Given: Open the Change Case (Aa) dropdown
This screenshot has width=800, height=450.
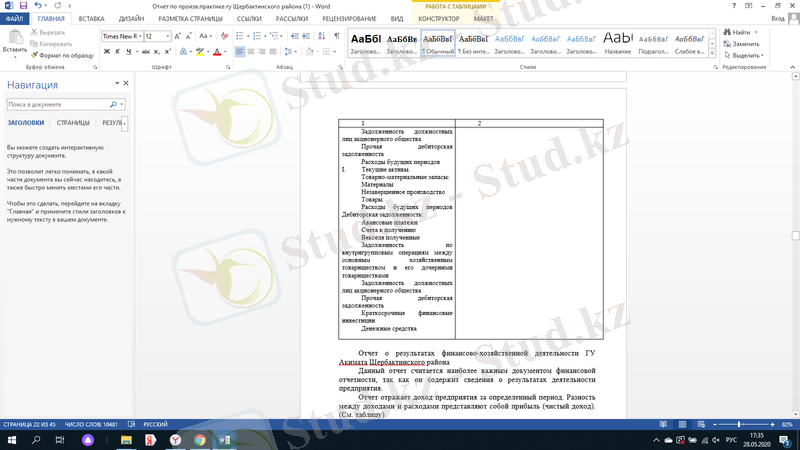Looking at the screenshot, I should [x=205, y=36].
